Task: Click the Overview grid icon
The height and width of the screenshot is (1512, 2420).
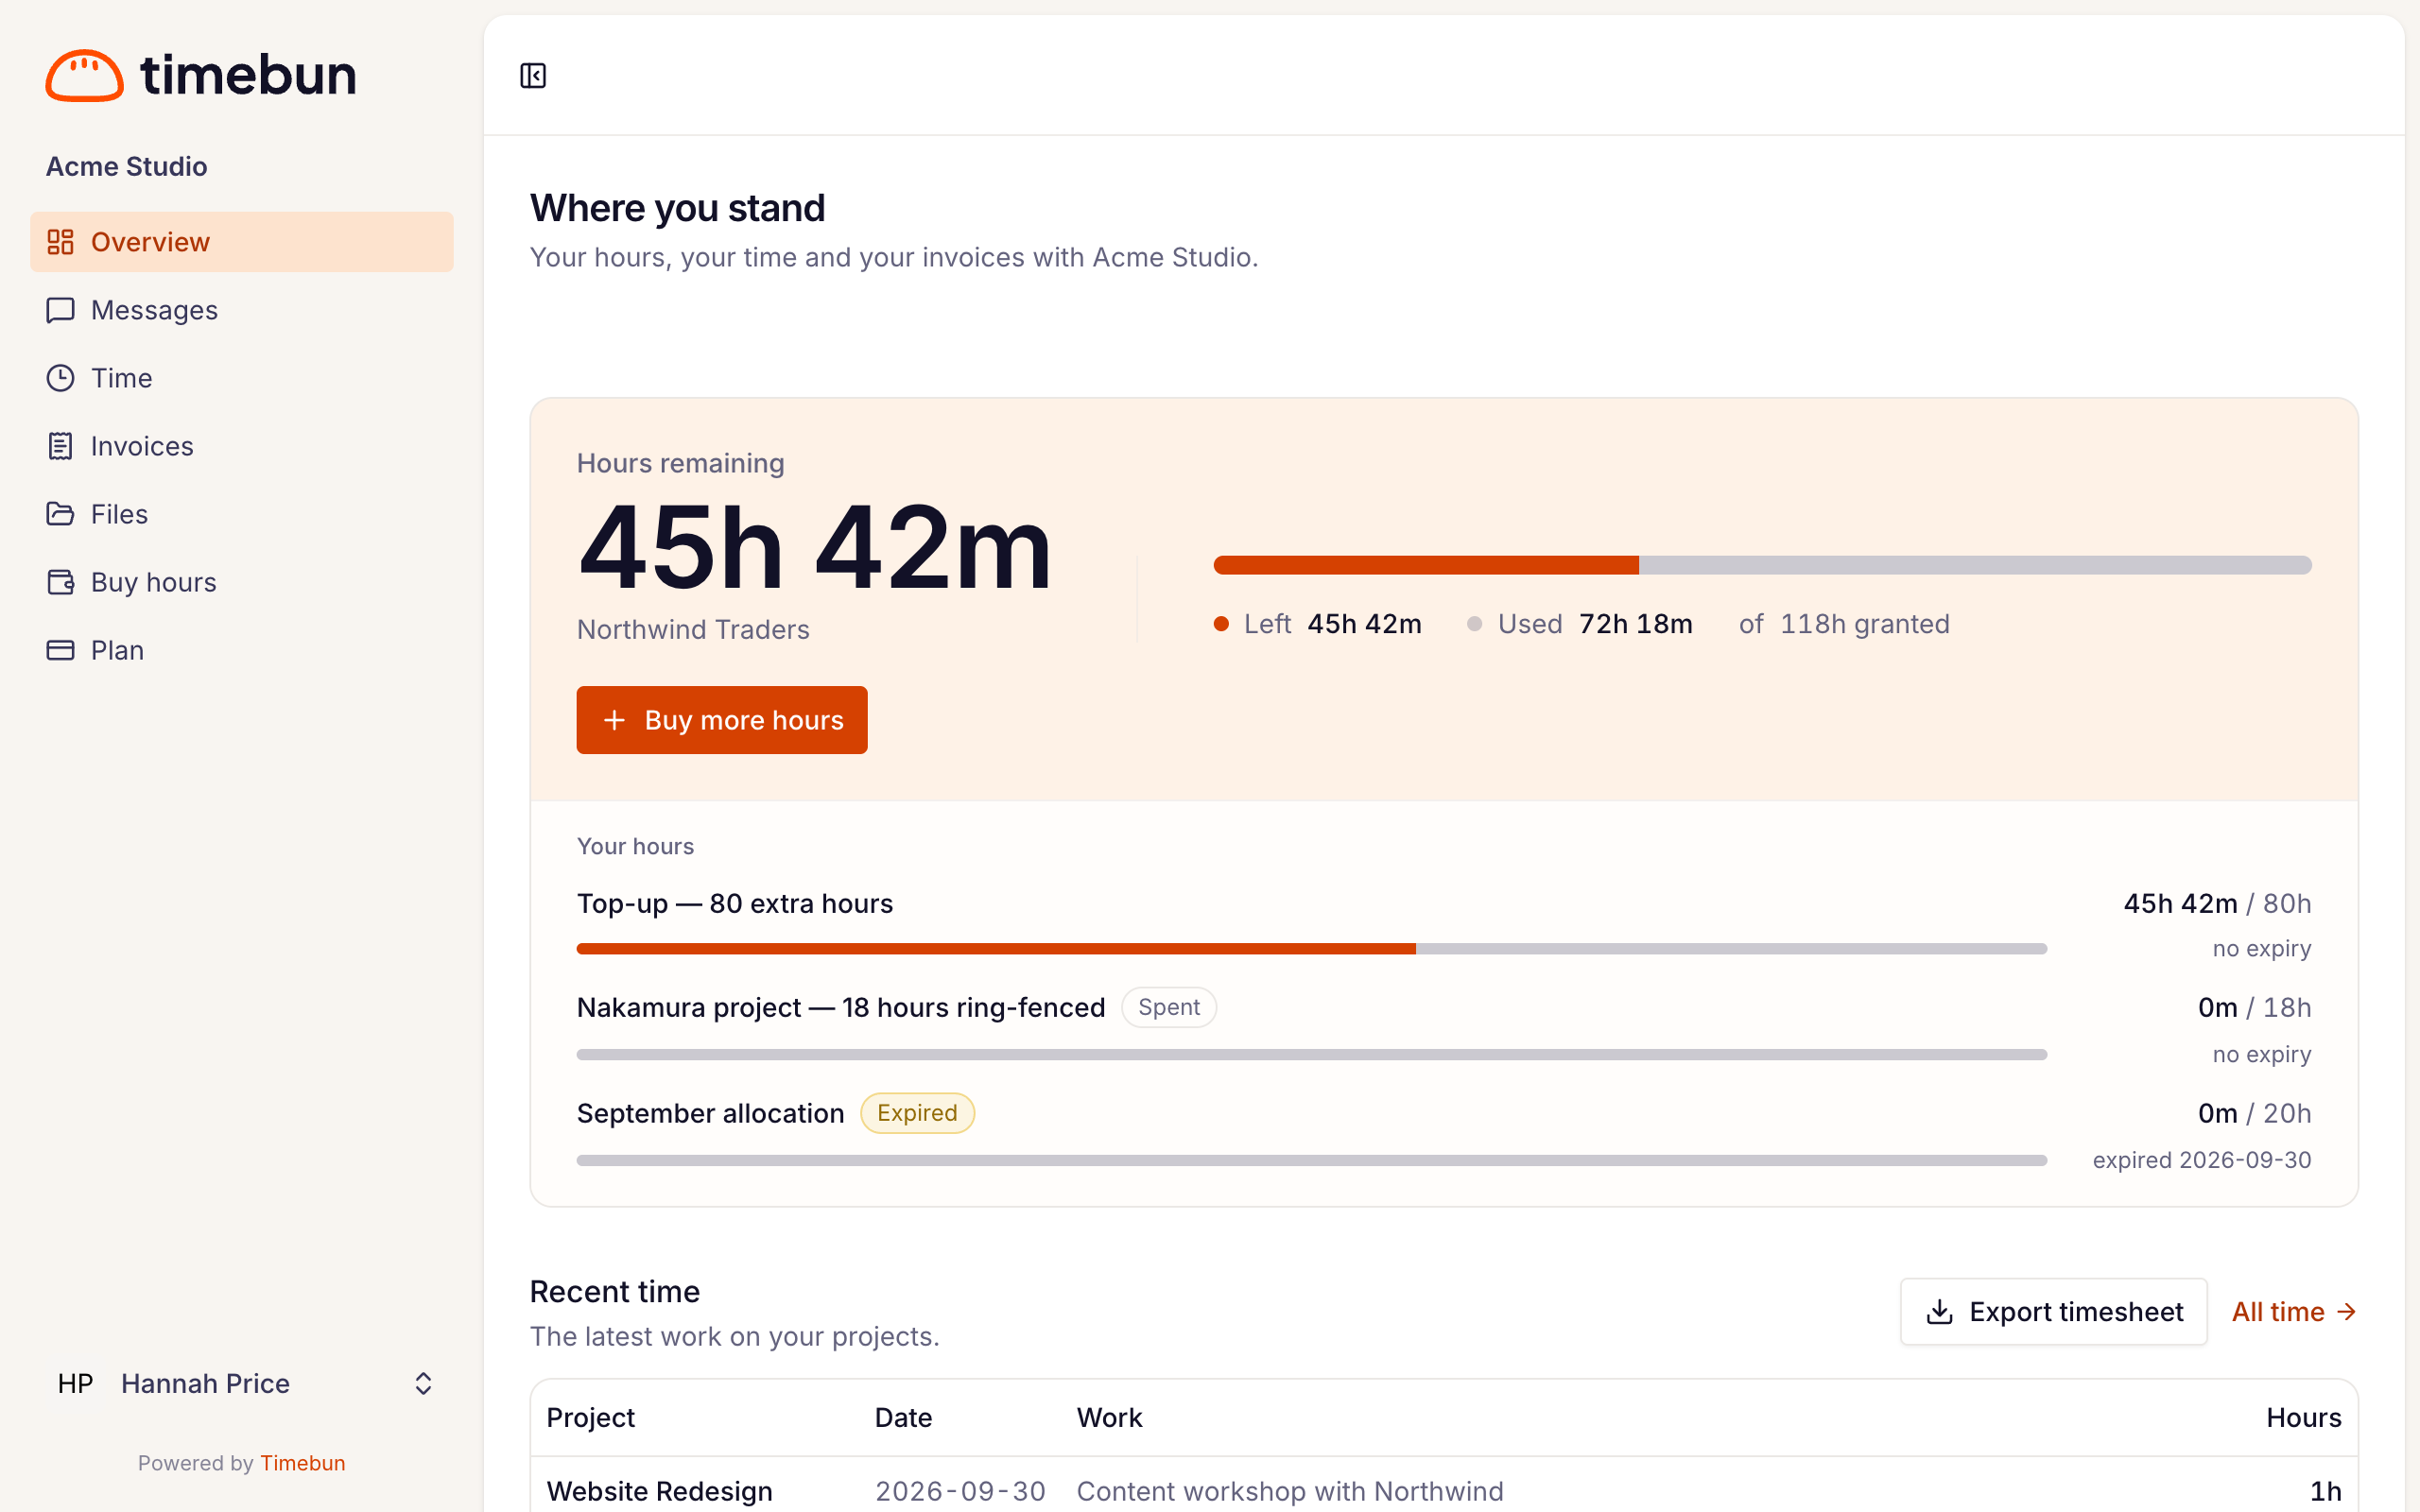Action: coord(60,242)
